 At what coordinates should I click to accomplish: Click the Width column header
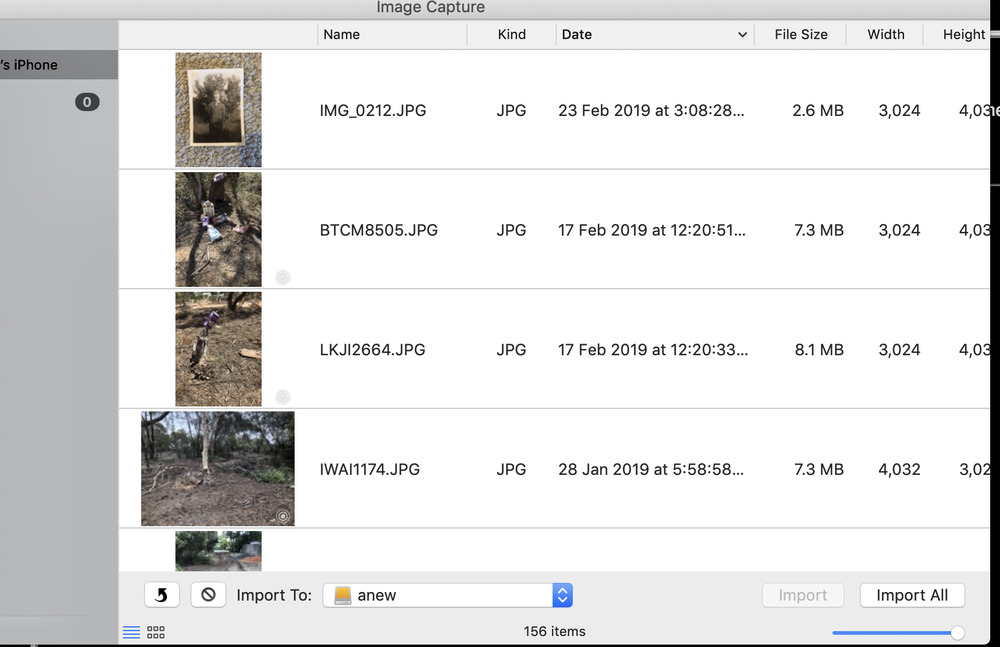click(885, 34)
